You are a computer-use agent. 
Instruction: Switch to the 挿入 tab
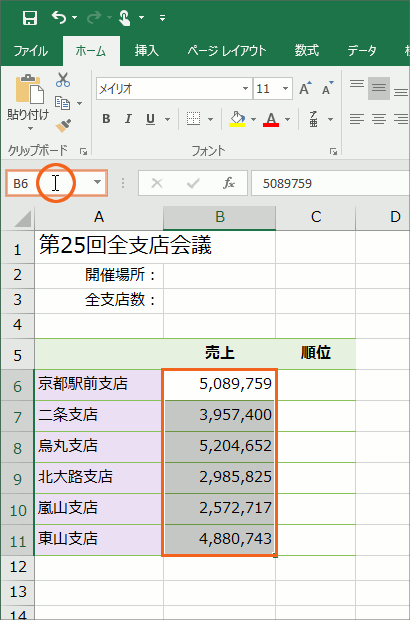(147, 51)
